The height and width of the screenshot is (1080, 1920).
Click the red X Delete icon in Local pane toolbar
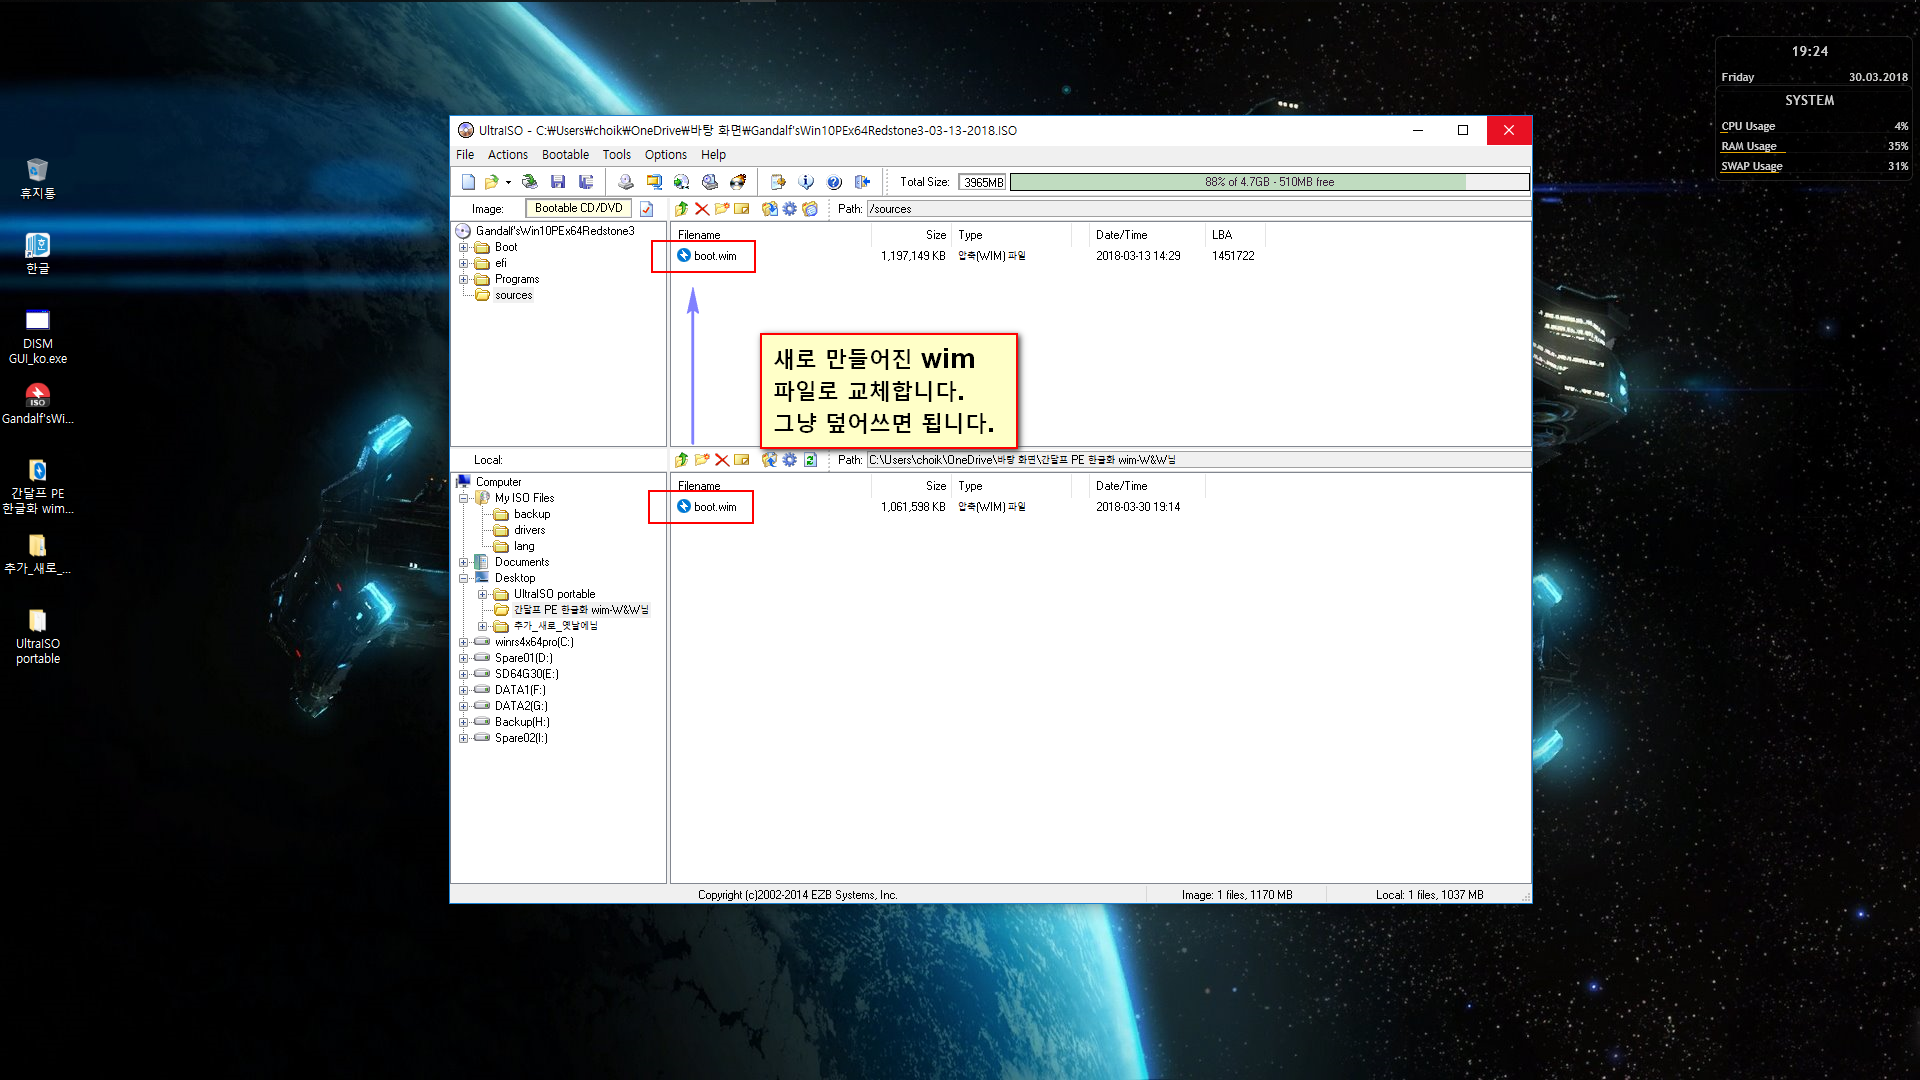722,460
